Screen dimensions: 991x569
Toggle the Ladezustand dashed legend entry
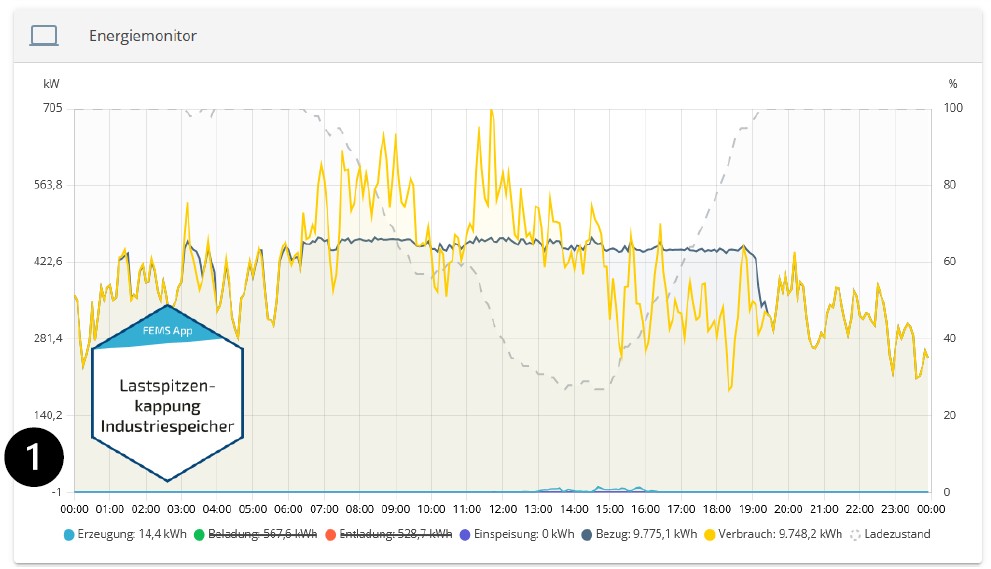(x=890, y=534)
